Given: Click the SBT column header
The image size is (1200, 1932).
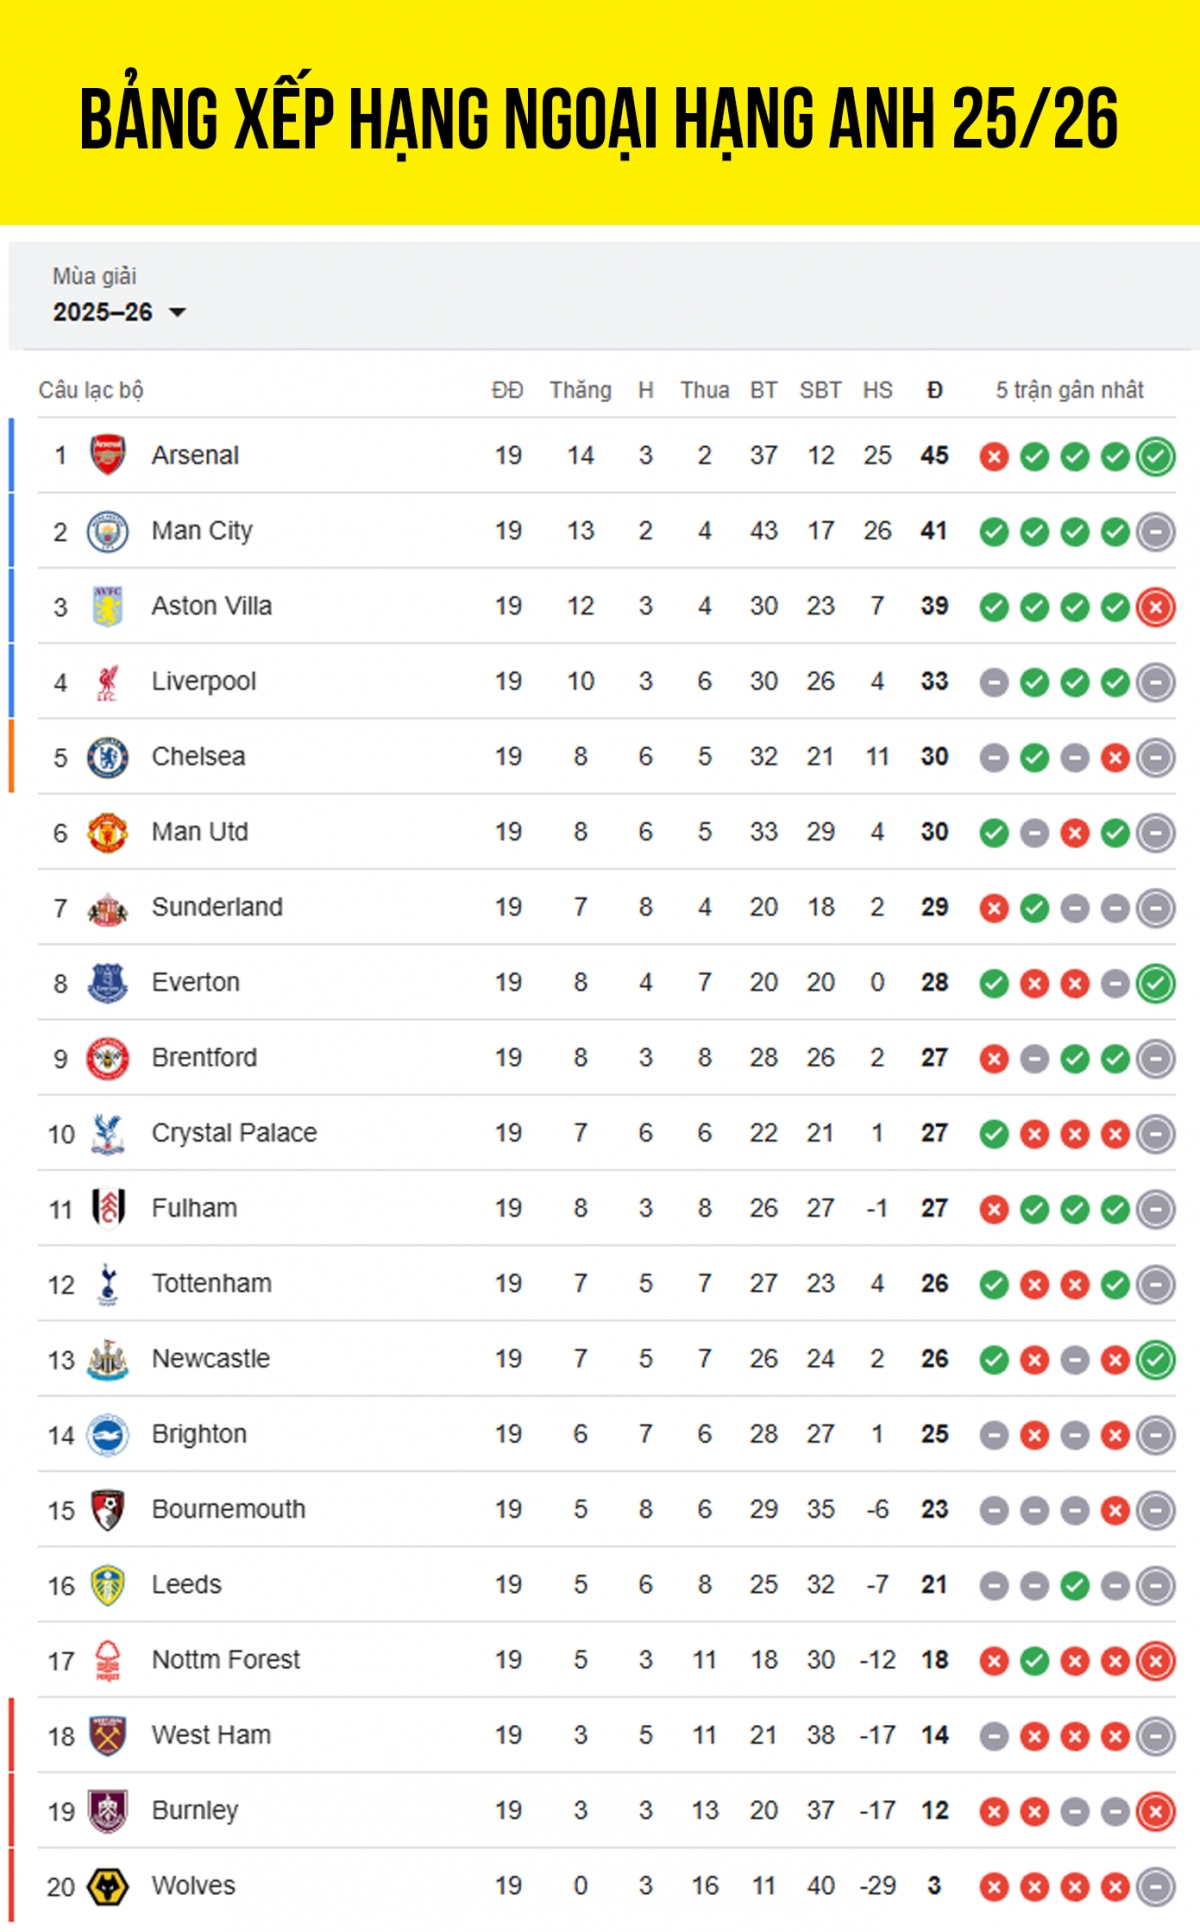Looking at the screenshot, I should tap(820, 390).
